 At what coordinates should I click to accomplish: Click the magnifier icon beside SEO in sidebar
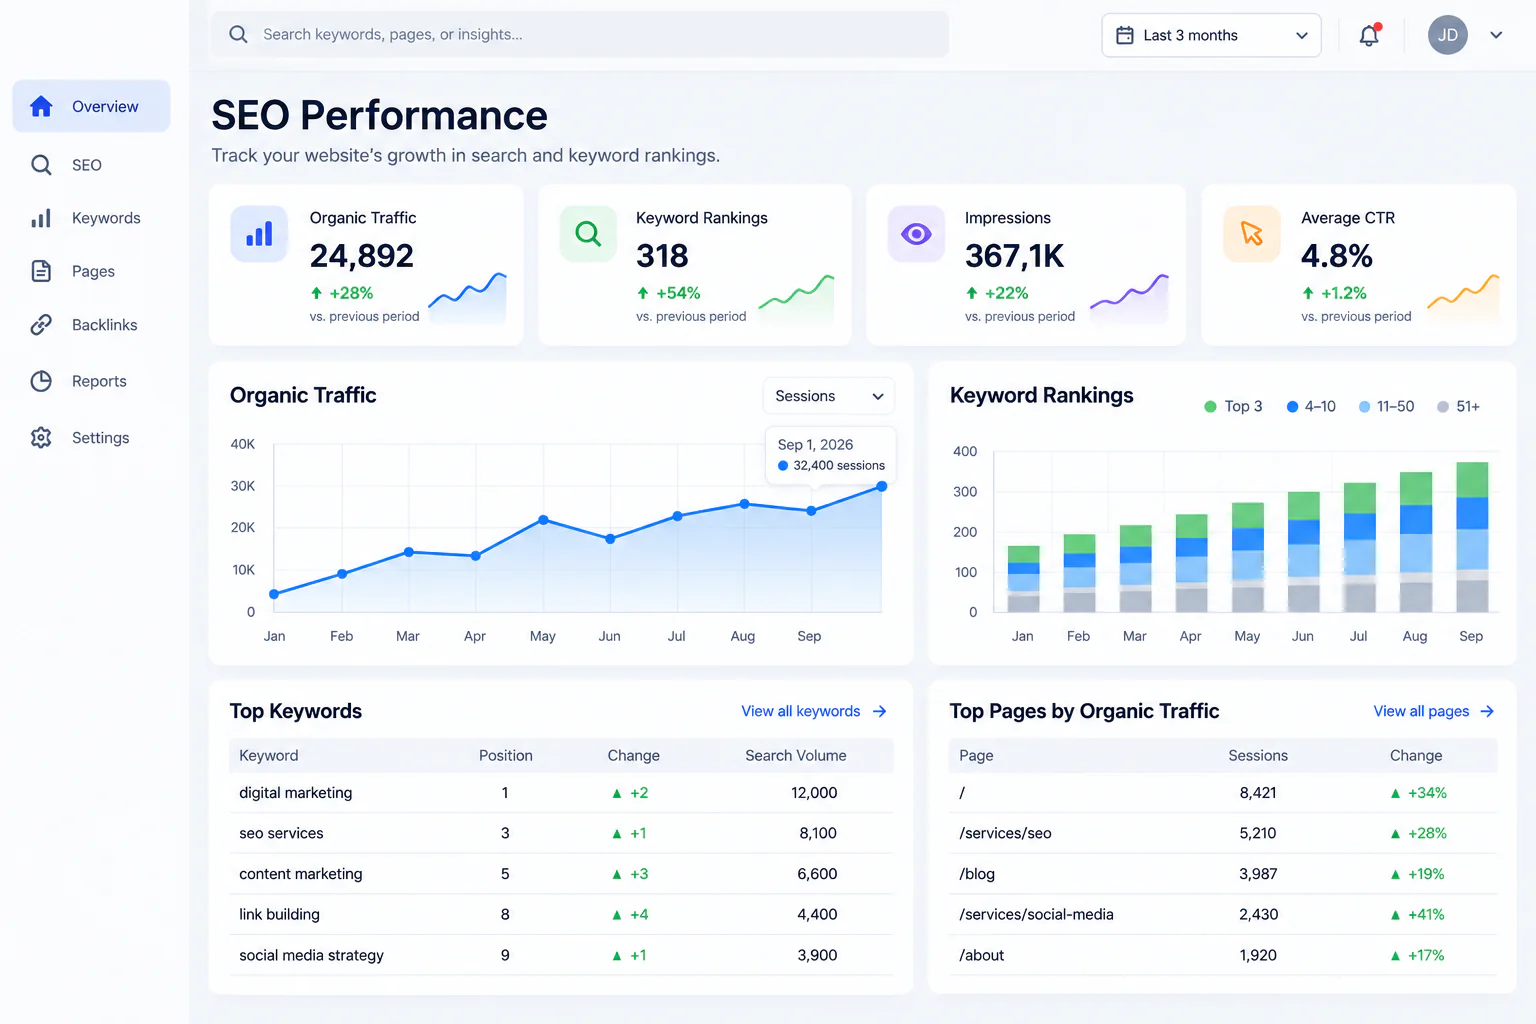tap(41, 165)
